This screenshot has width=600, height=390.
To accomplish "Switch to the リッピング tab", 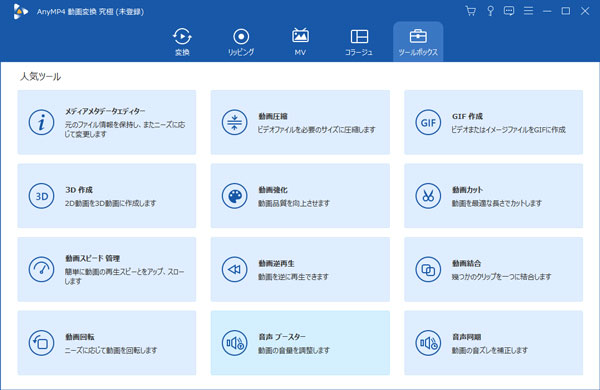I will tap(241, 42).
